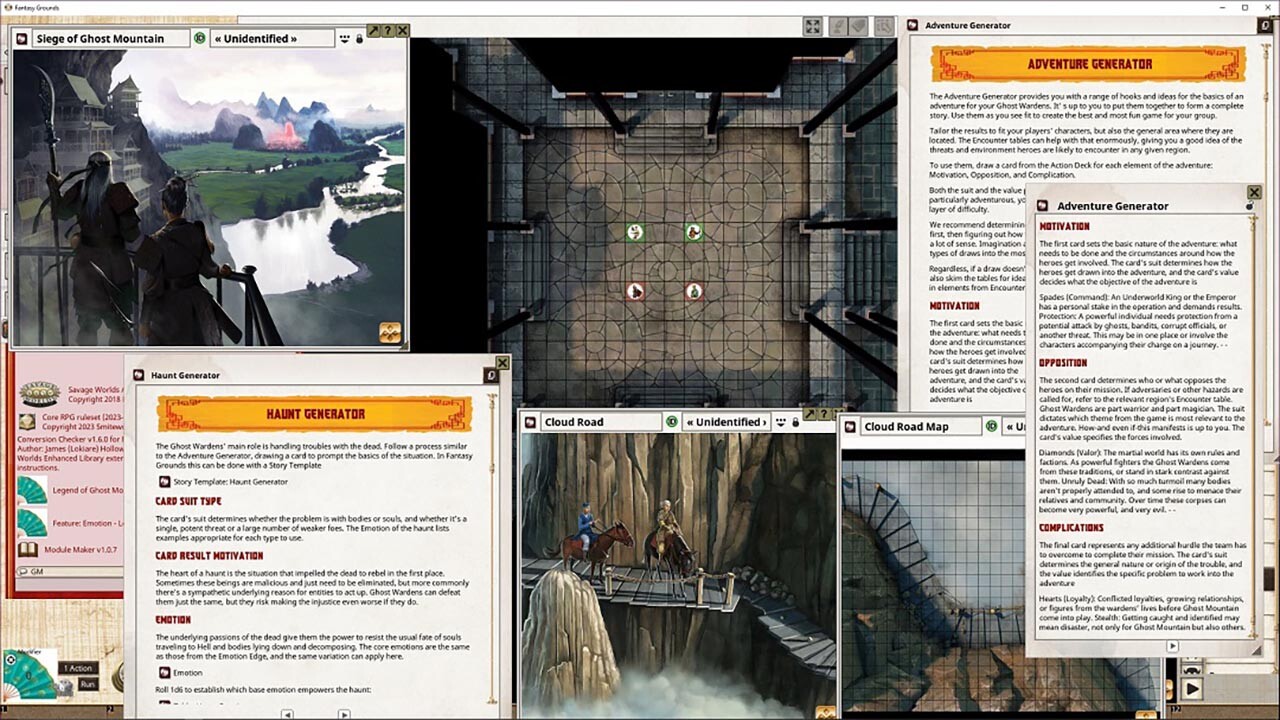Open the Module Maker v1.0.7 book icon
This screenshot has width=1280, height=720.
[26, 549]
